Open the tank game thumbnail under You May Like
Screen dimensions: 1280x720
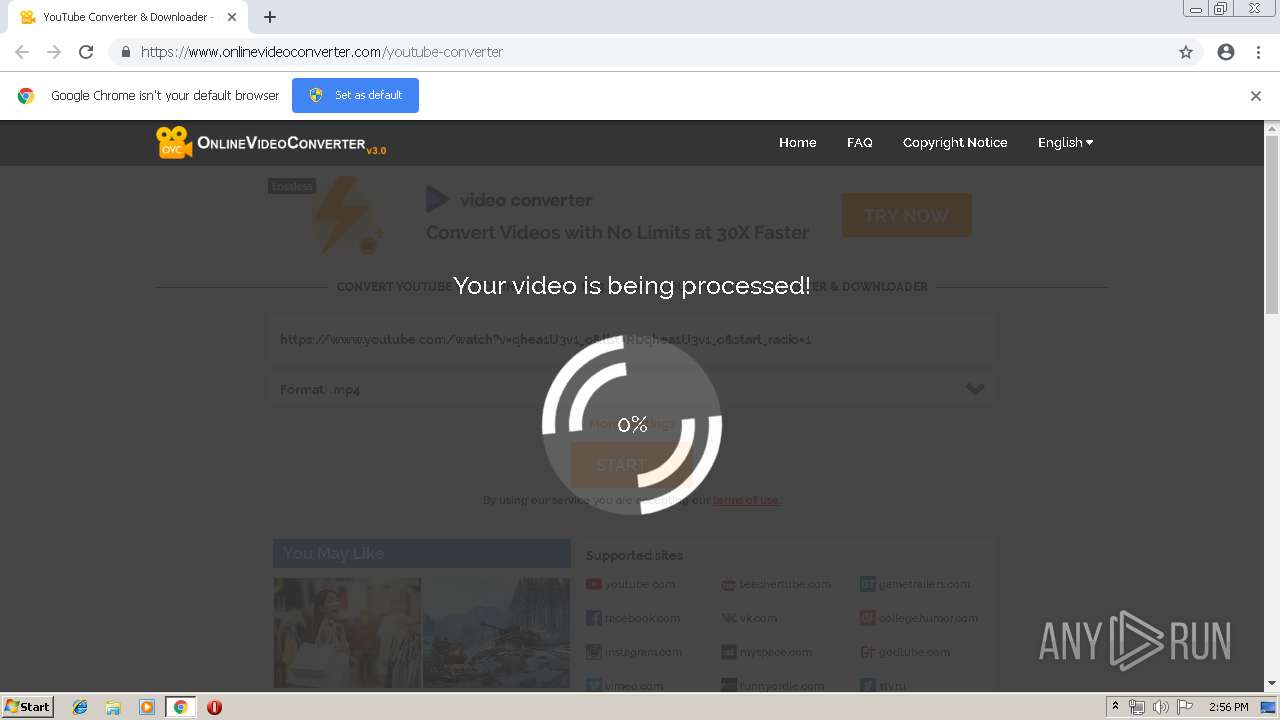coord(496,633)
